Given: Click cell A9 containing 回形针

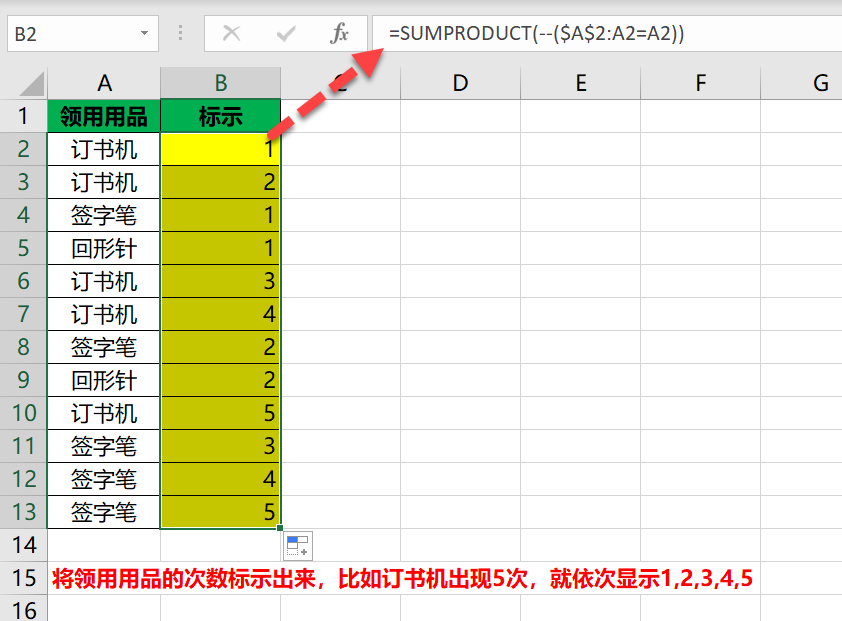Looking at the screenshot, I should click(104, 380).
